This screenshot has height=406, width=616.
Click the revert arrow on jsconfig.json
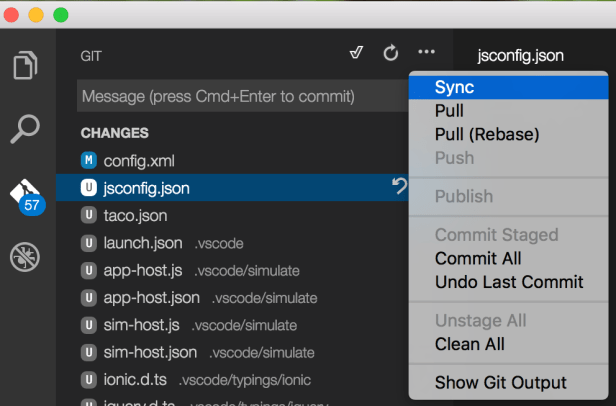point(399,187)
